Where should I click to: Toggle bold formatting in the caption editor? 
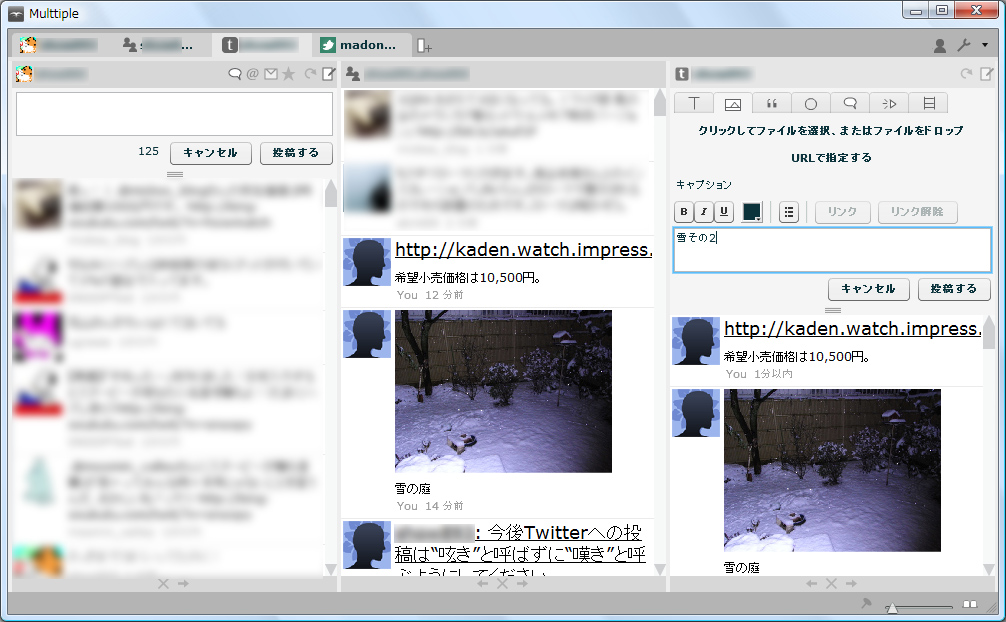pyautogui.click(x=683, y=212)
